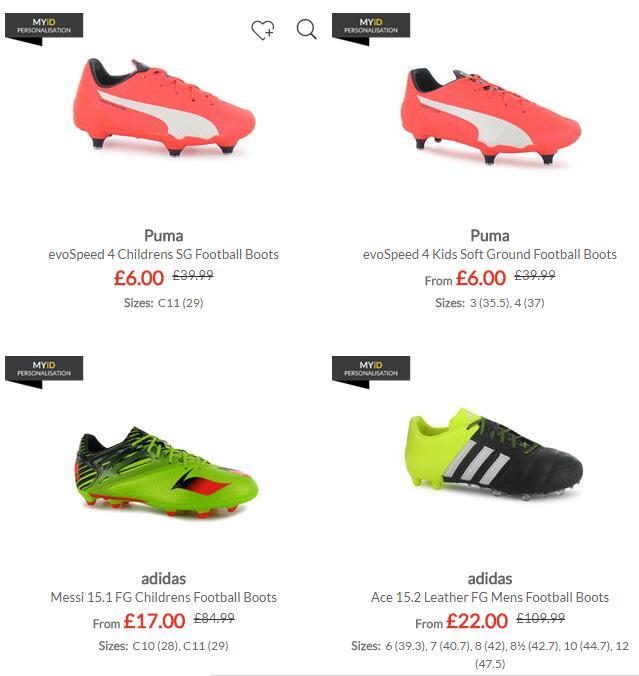Viewport: 639px width, 676px height.
Task: Click MYiD badge on Puma Childrens boots
Action: point(44,29)
